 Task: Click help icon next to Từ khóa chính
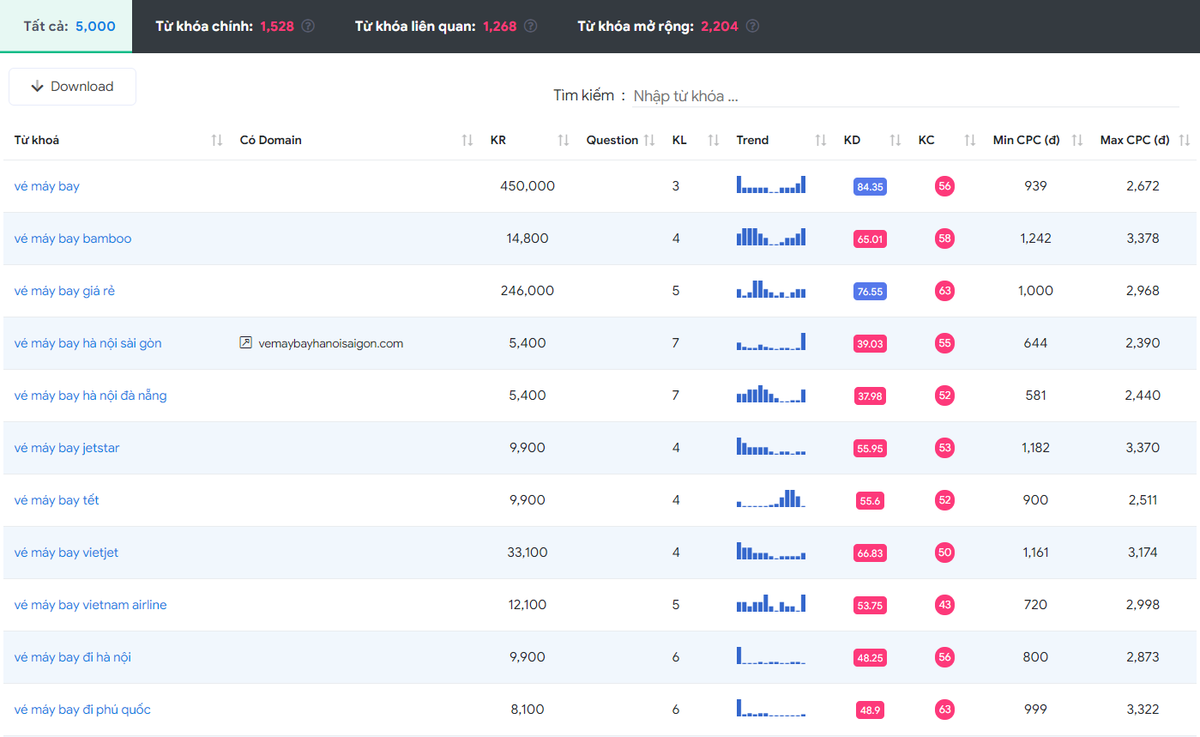pyautogui.click(x=308, y=26)
